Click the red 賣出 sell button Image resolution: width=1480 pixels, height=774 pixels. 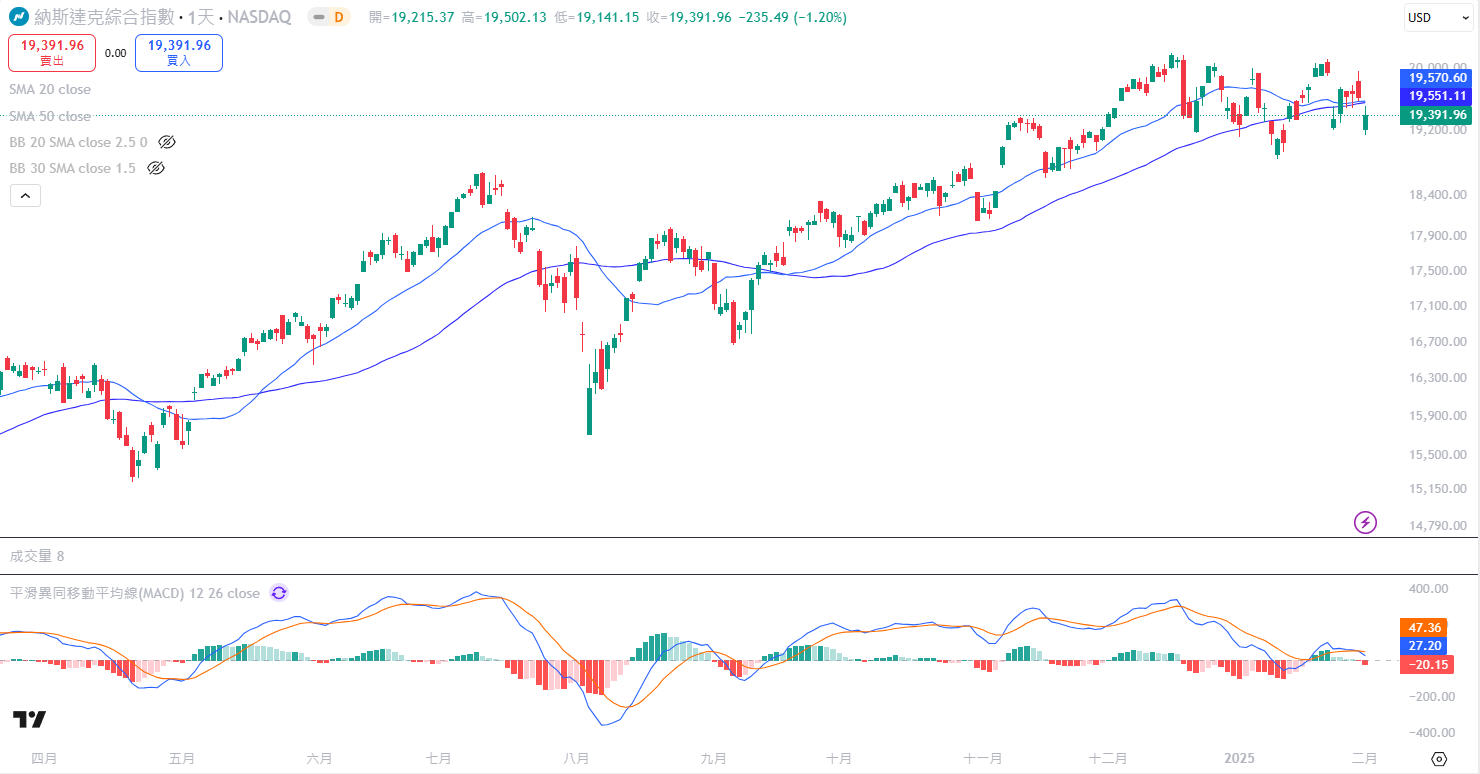(52, 53)
